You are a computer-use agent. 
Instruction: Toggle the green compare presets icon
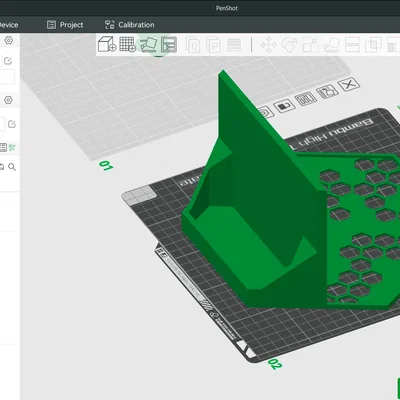[12, 147]
